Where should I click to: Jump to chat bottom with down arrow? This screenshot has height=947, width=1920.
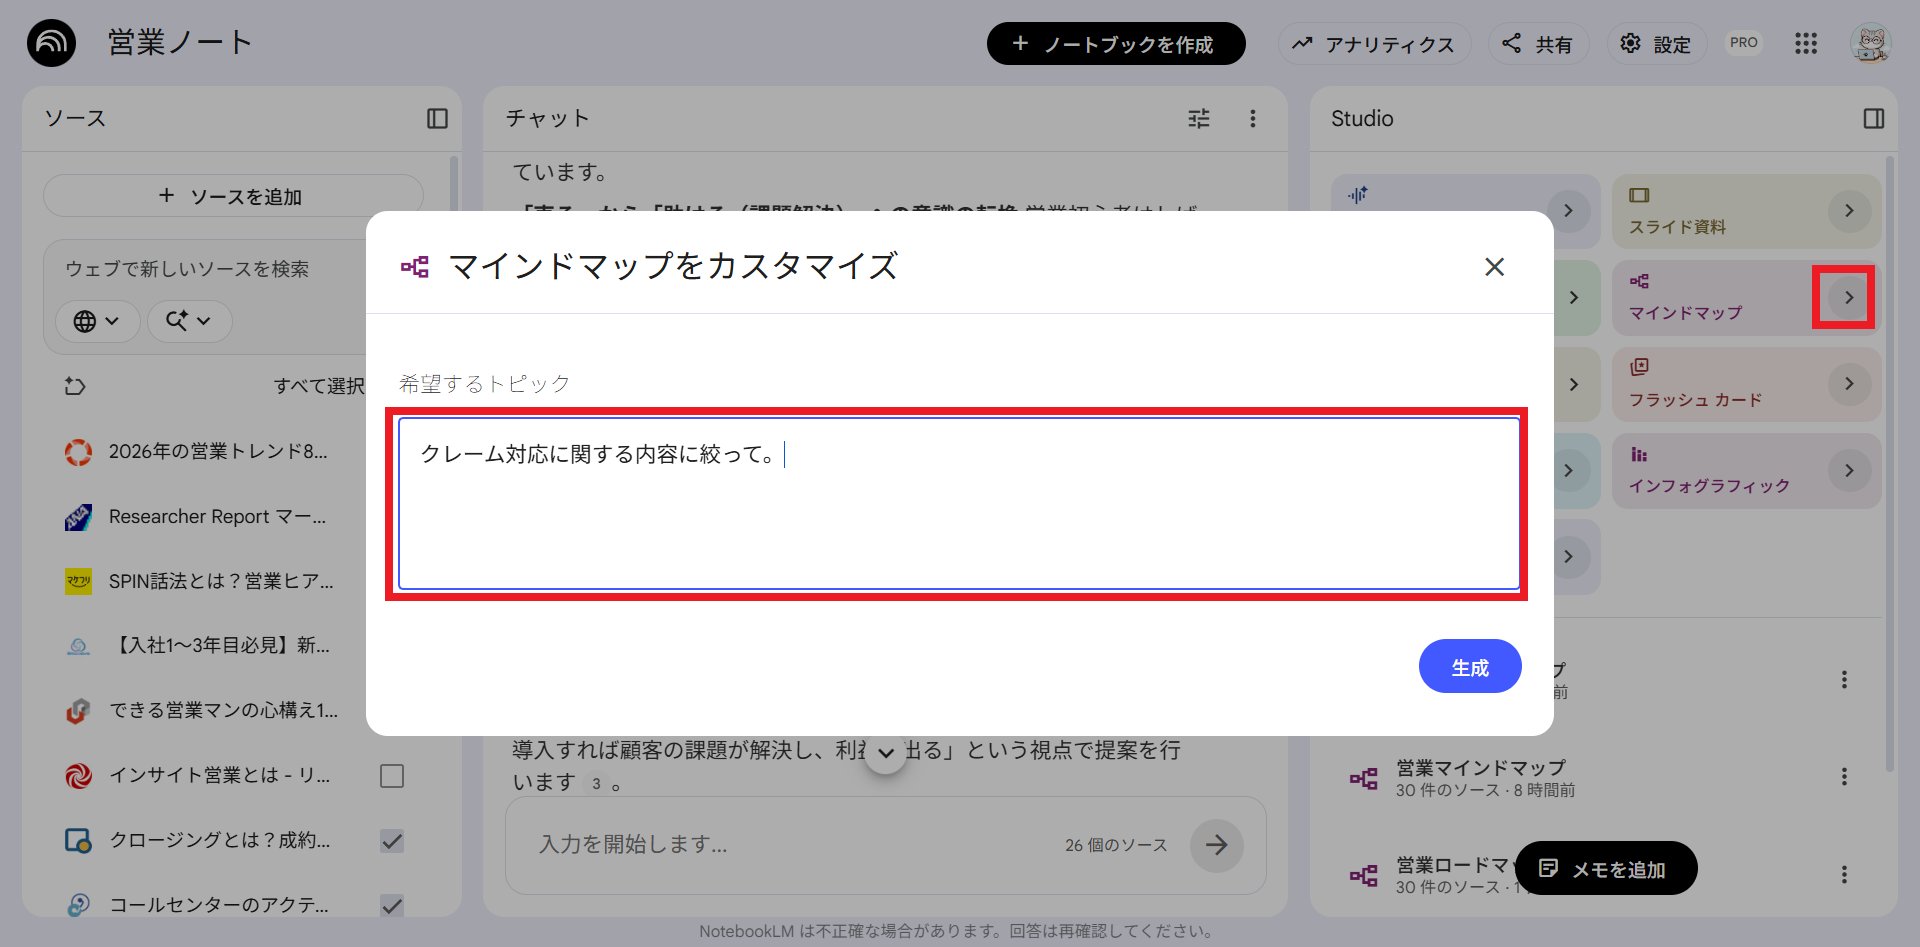tap(886, 753)
